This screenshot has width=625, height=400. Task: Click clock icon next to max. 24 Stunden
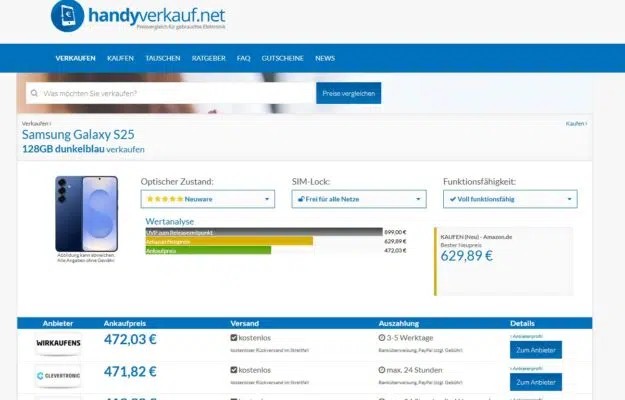tap(382, 370)
